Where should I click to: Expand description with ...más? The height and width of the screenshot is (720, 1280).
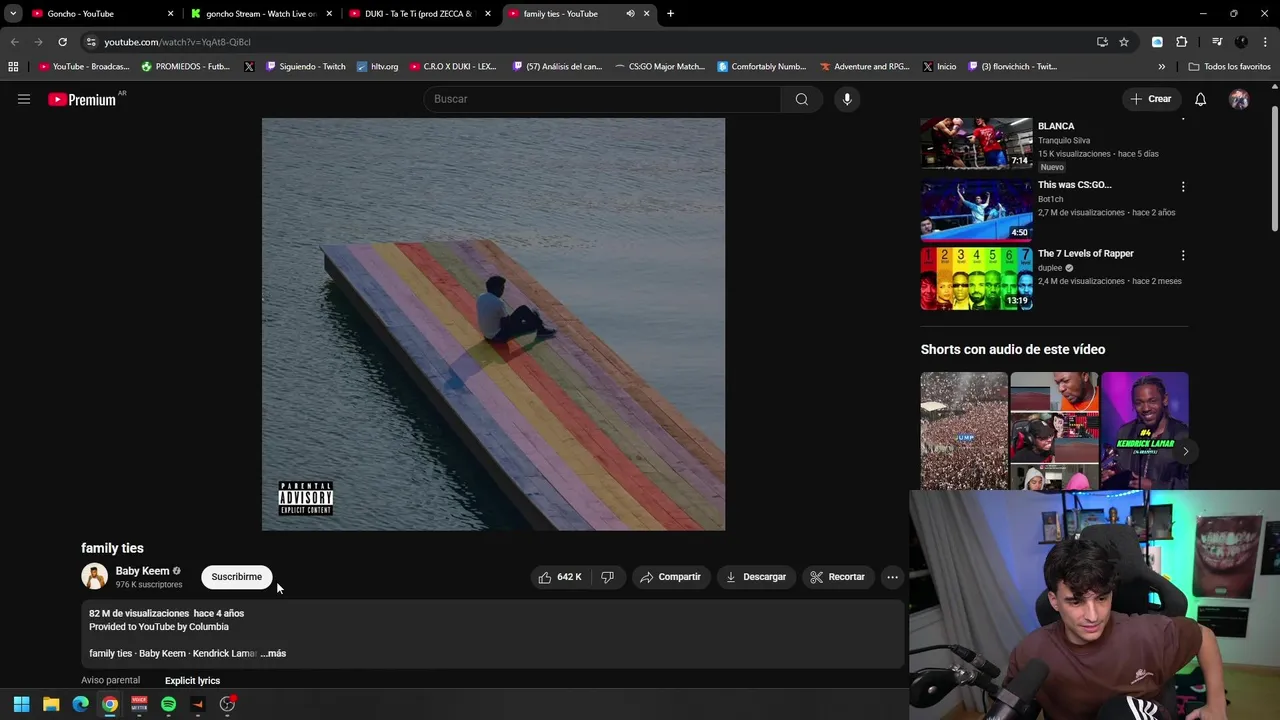(273, 654)
